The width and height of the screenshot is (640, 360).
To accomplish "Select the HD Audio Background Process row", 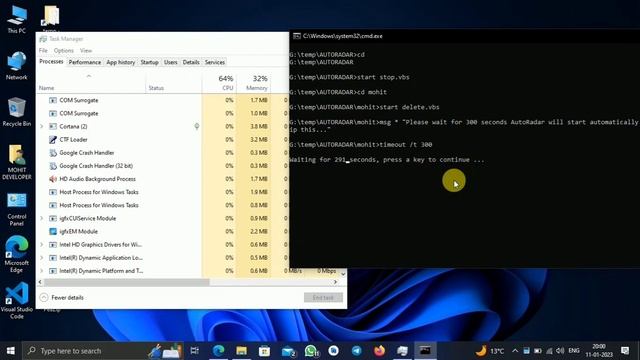I will tap(162, 179).
